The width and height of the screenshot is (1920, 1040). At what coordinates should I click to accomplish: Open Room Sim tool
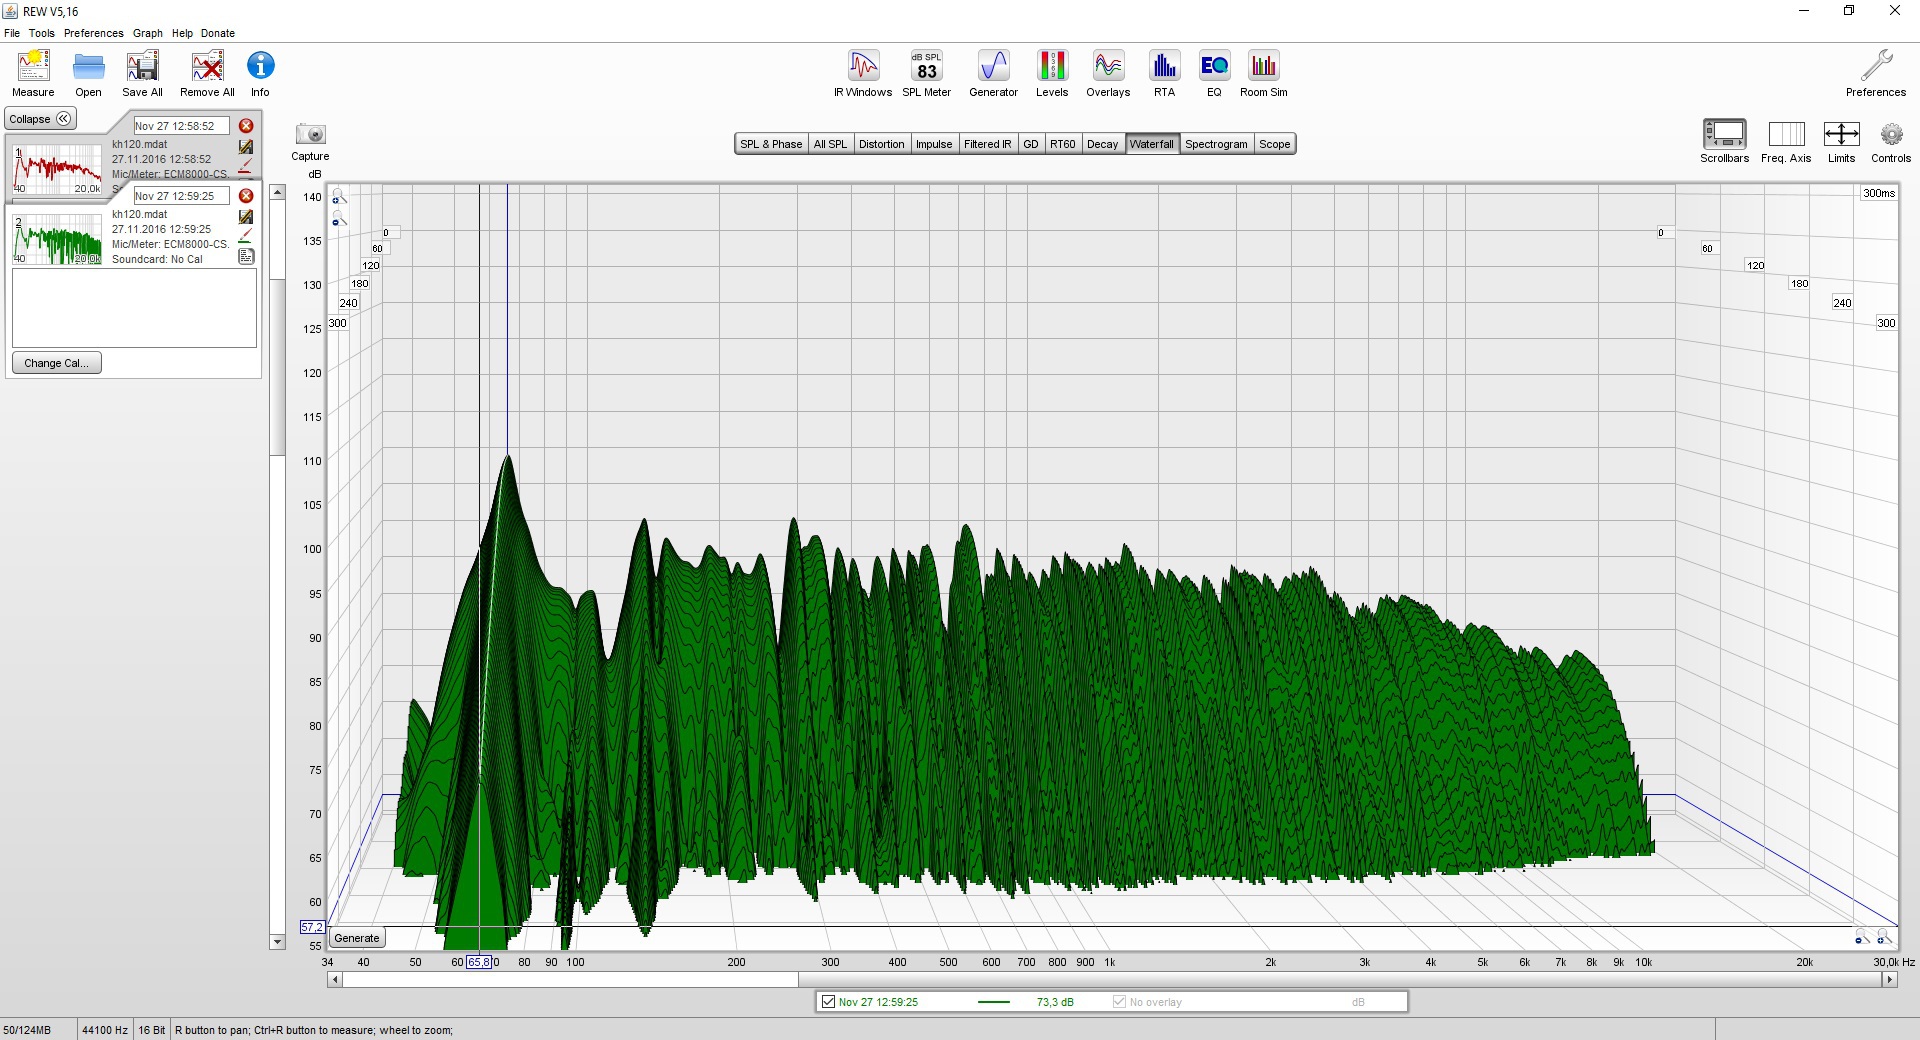click(x=1264, y=74)
